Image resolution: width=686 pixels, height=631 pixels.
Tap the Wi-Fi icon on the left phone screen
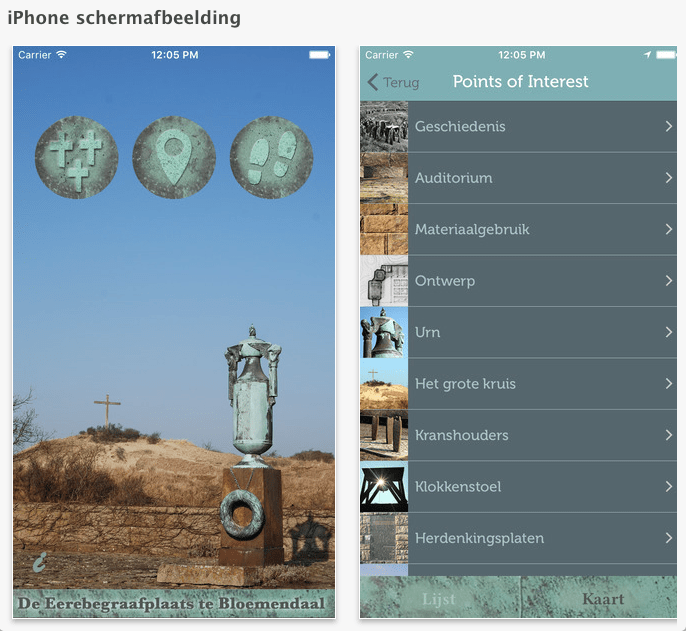click(x=61, y=55)
